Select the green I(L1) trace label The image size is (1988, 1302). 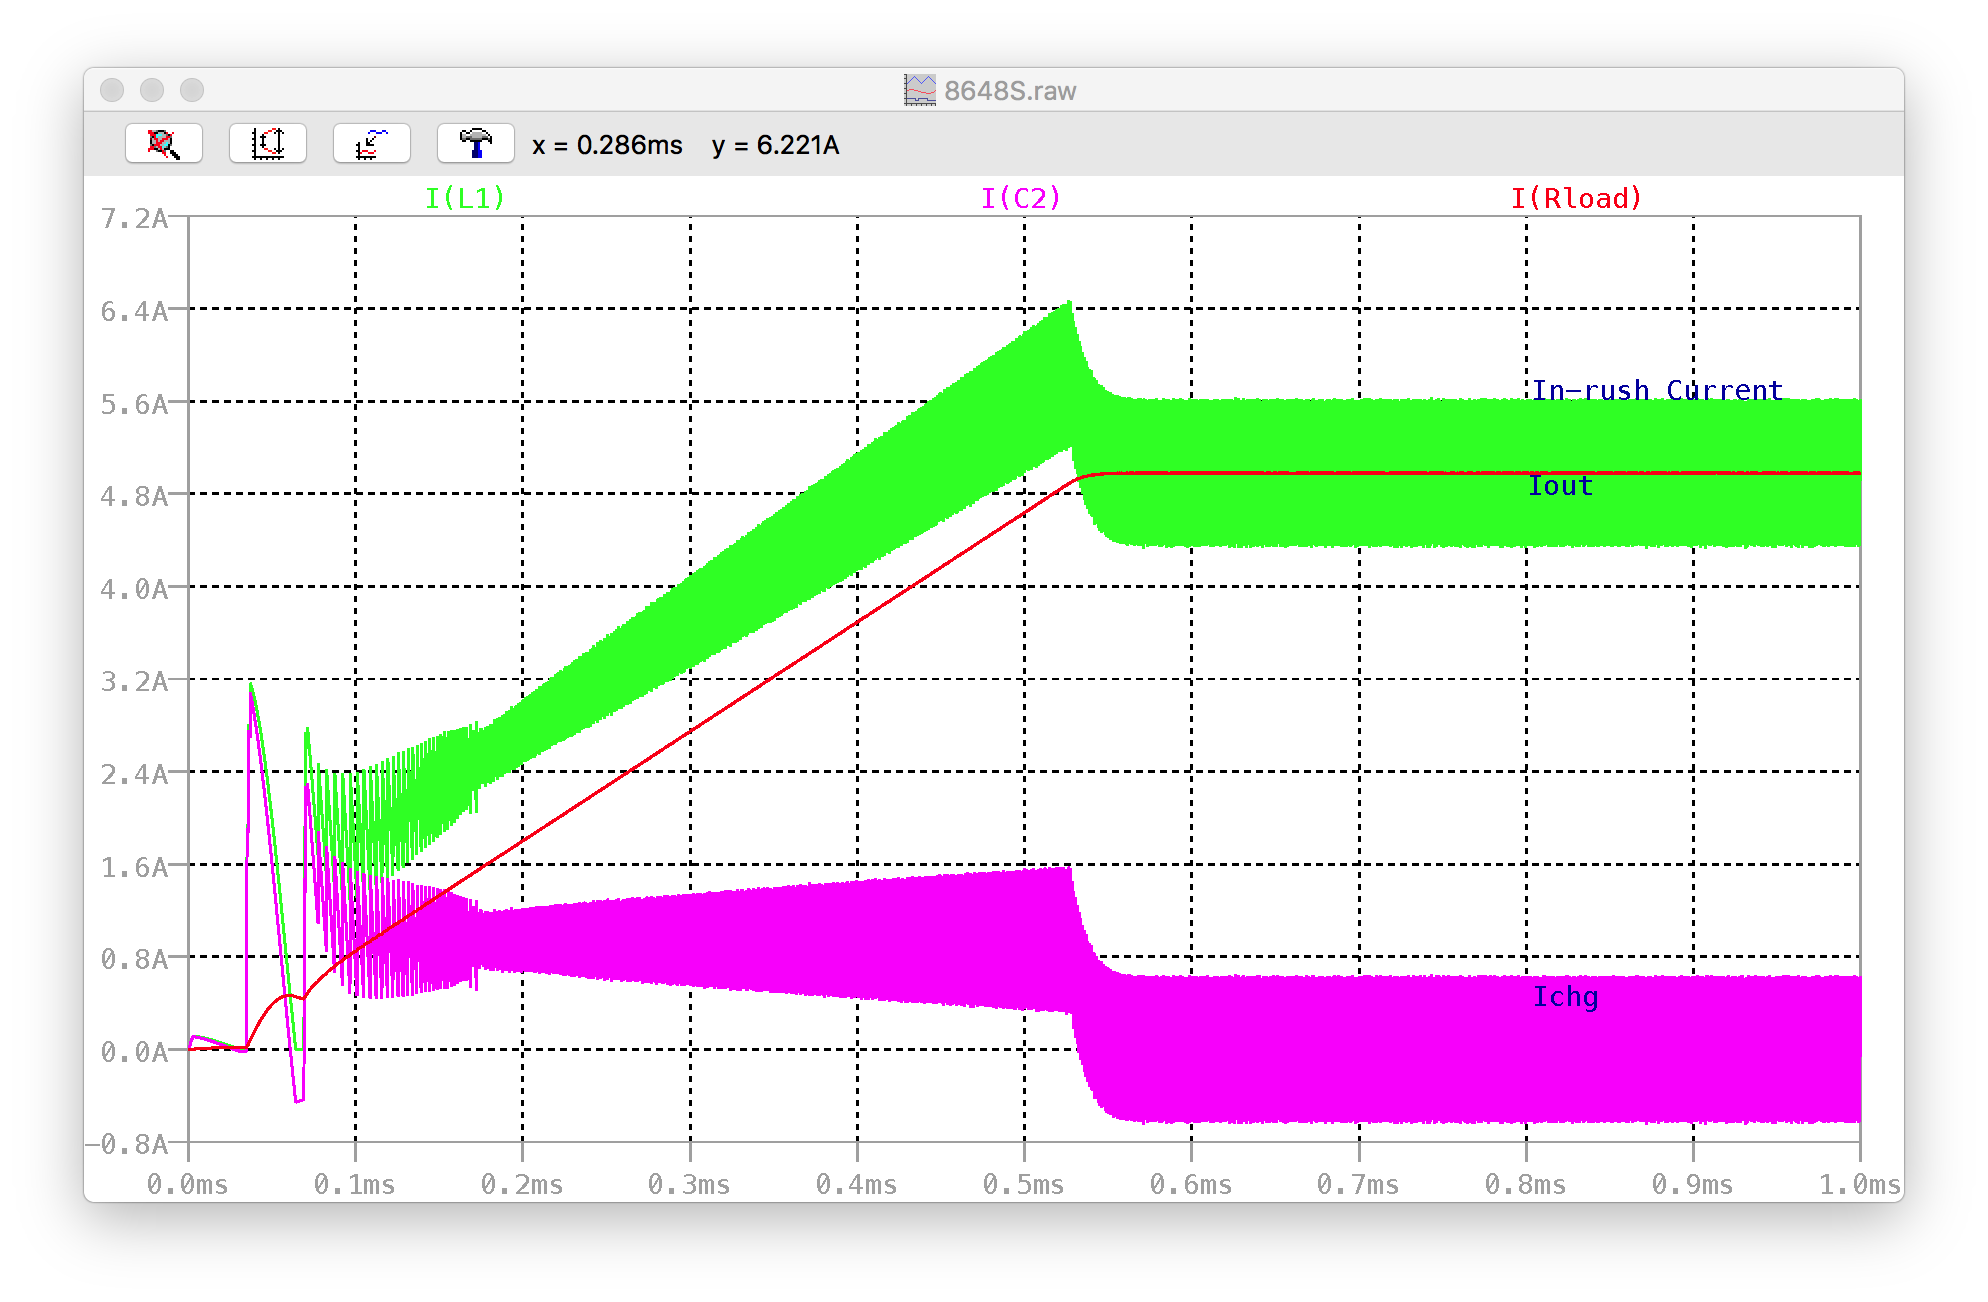[465, 198]
